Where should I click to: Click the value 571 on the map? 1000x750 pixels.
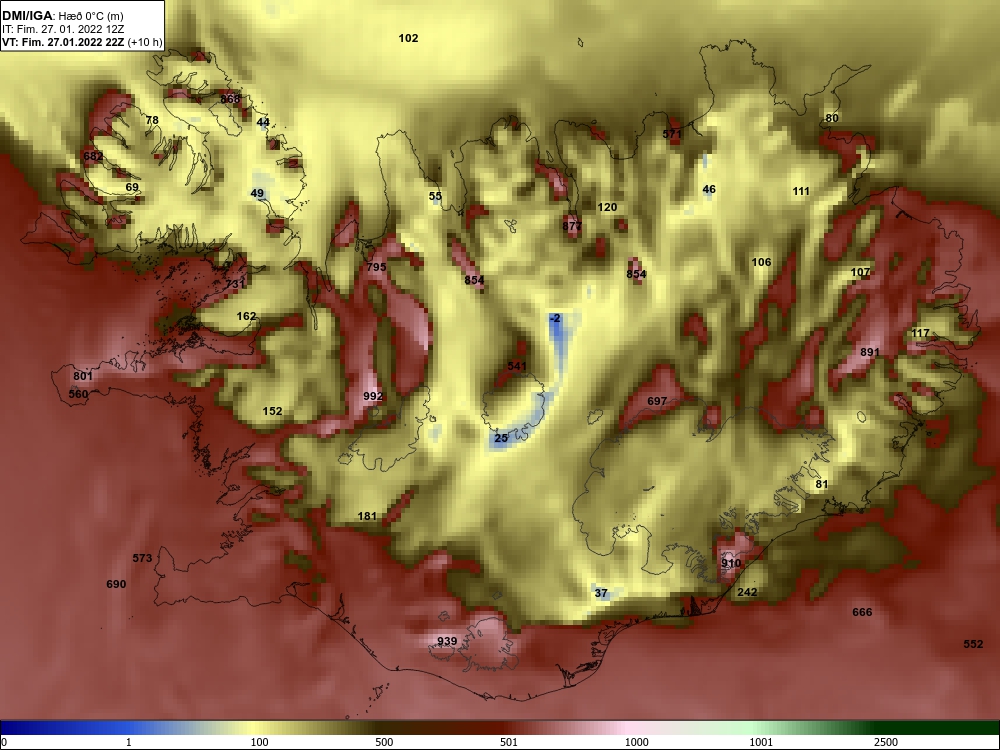[x=672, y=134]
